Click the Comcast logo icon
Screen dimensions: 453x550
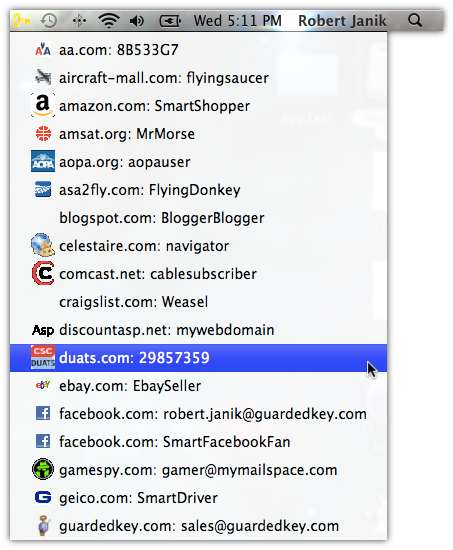pyautogui.click(x=43, y=273)
